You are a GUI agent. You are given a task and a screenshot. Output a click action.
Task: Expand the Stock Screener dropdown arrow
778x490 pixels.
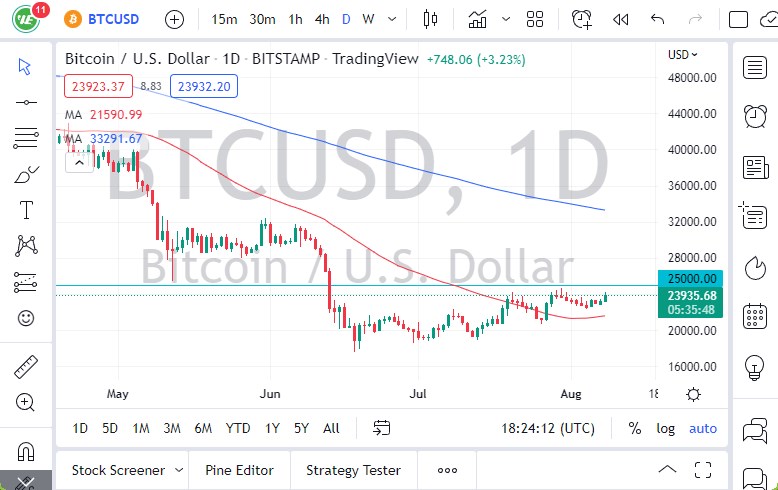[179, 470]
